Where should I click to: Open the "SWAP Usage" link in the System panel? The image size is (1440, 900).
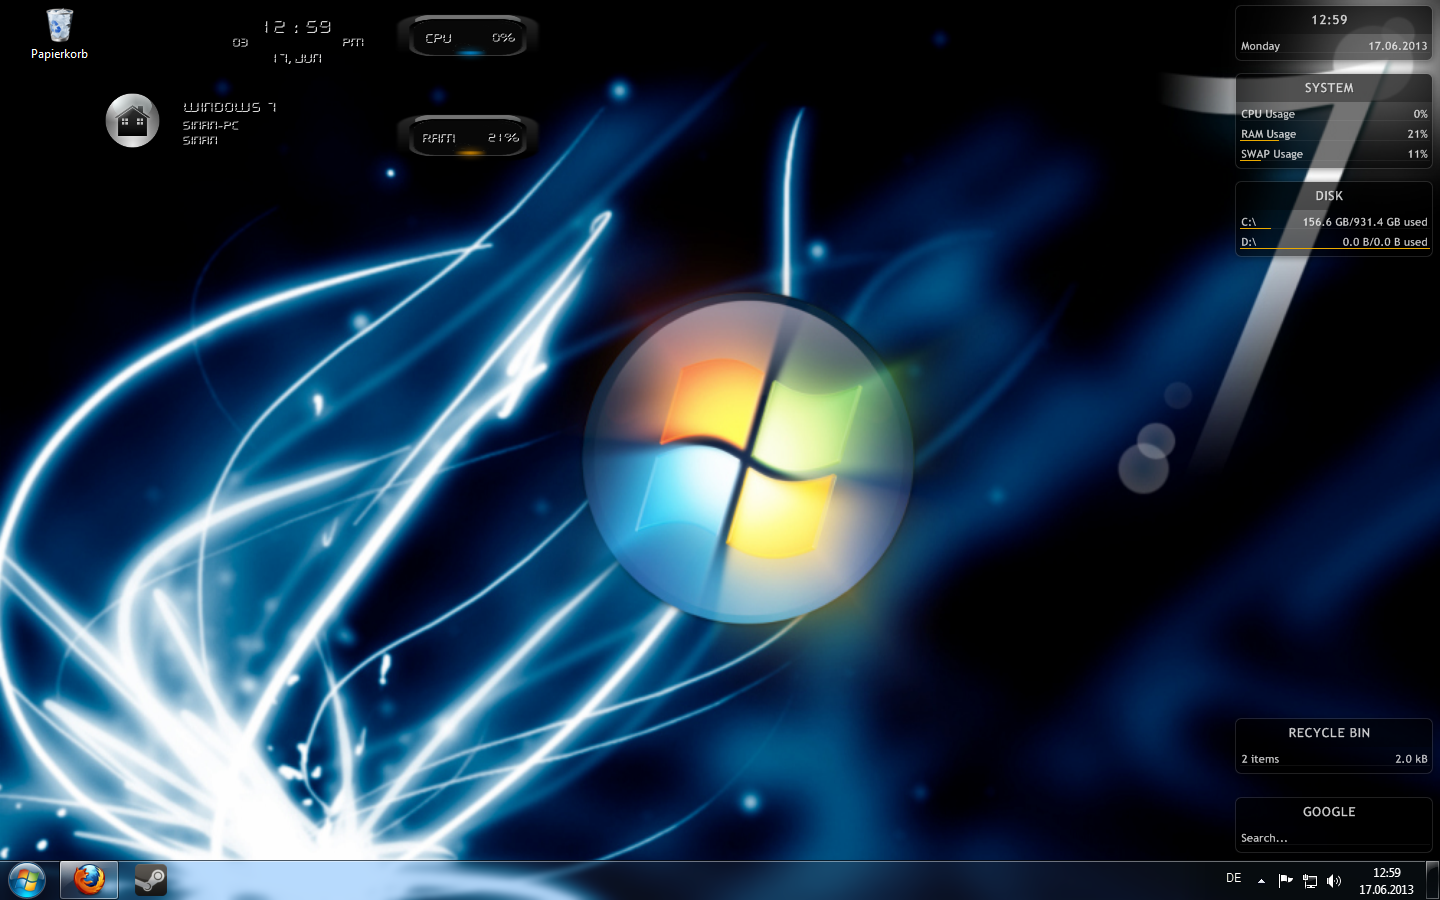point(1271,154)
